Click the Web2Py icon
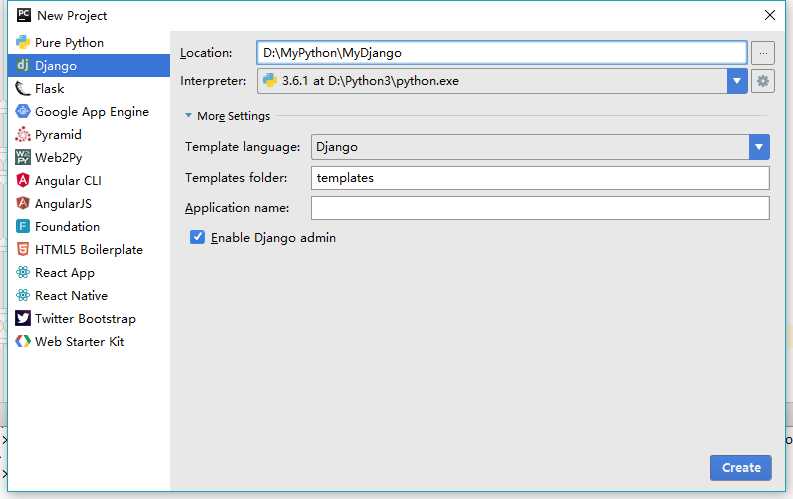 pos(23,157)
